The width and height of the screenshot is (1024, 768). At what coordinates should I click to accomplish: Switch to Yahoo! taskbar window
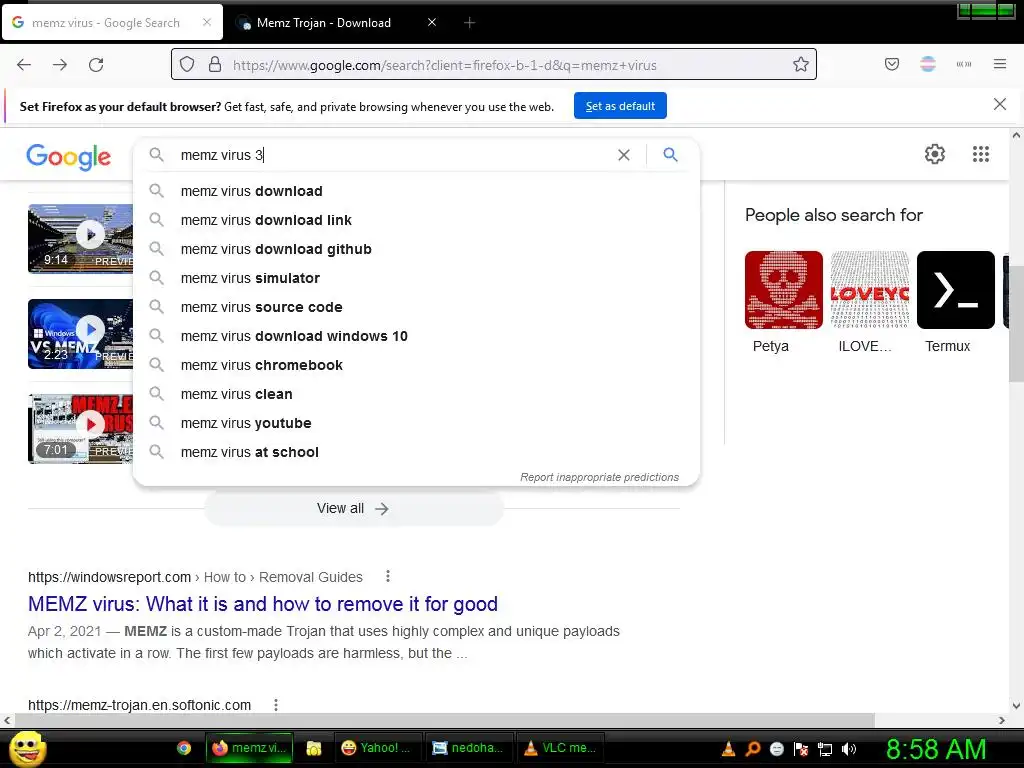(378, 748)
